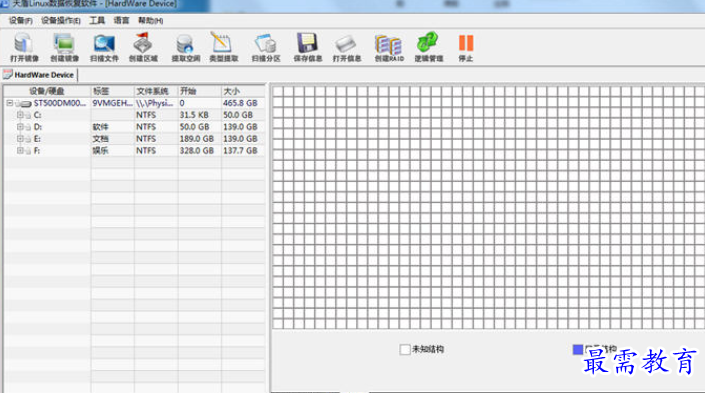Viewport: 705px width, 393px height.
Task: Click the 189.0 GB start cell
Action: tap(196, 139)
